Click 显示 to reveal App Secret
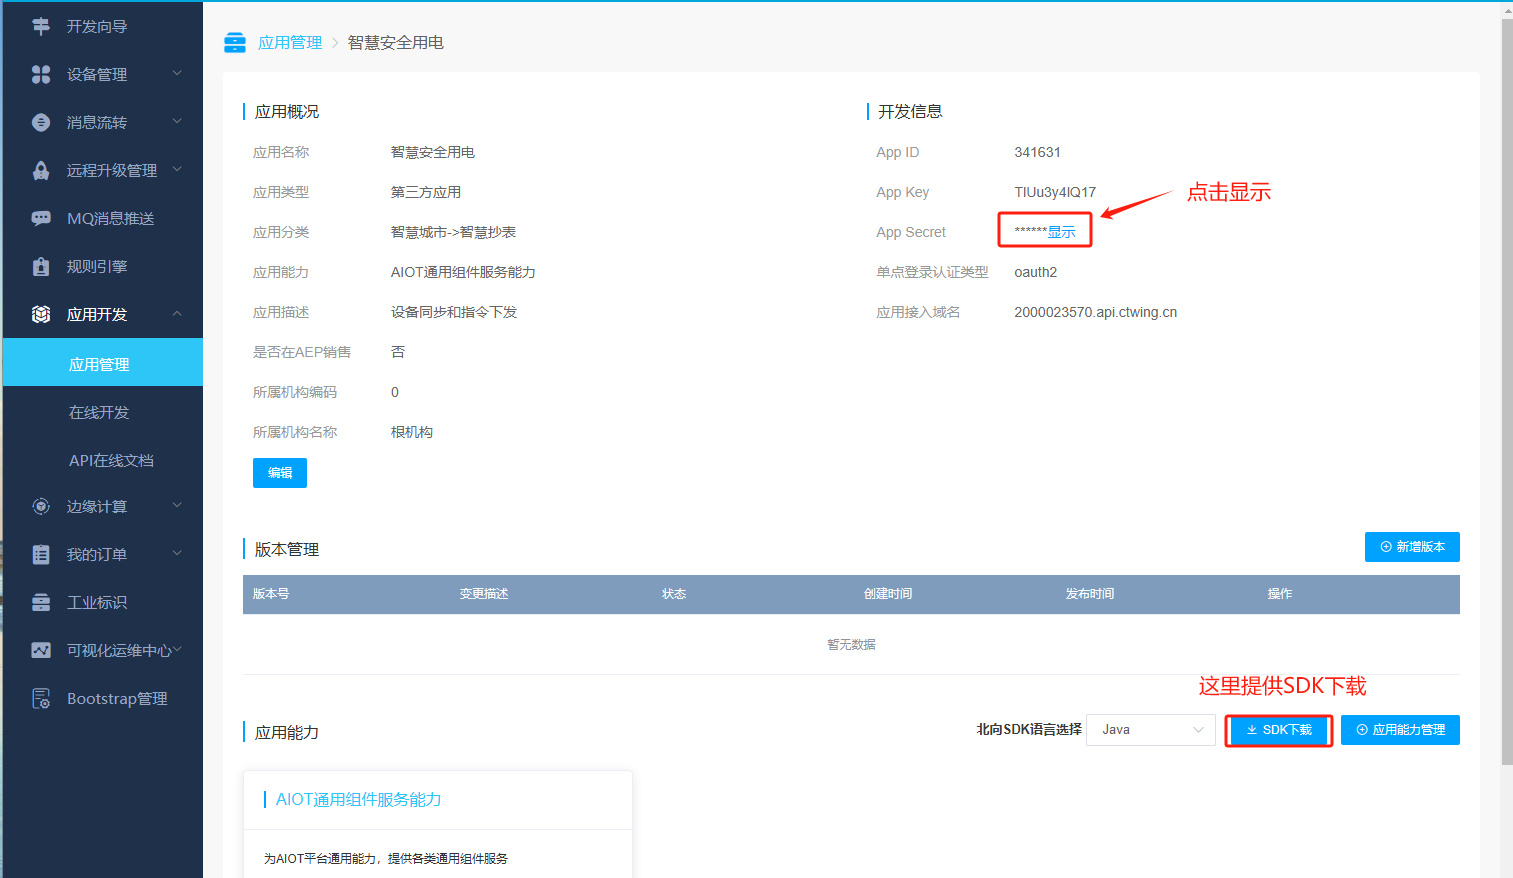This screenshot has height=878, width=1513. [1061, 232]
